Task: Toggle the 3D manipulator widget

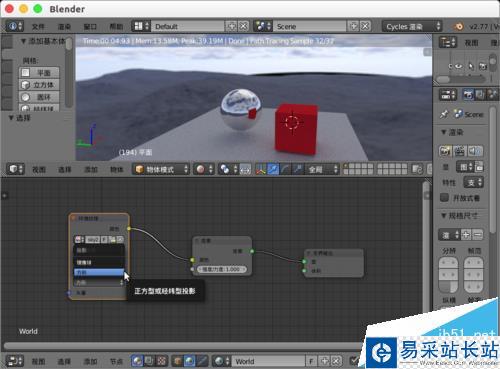Action: [x=261, y=169]
